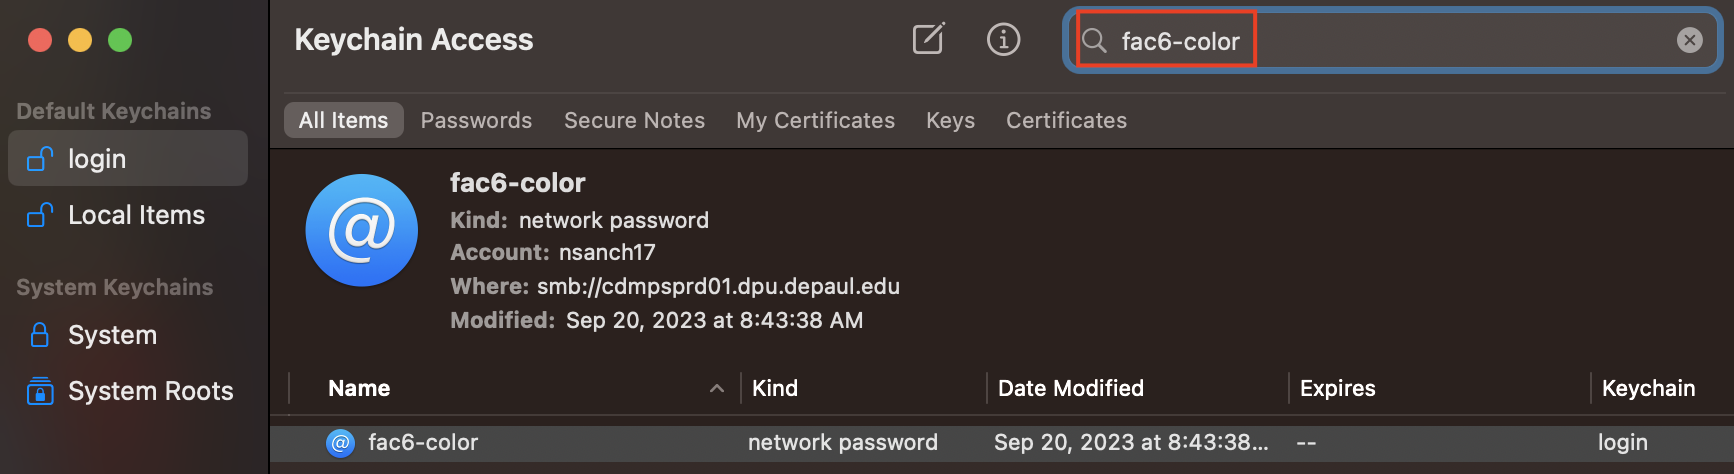The height and width of the screenshot is (474, 1734).
Task: Focus the fac6-color search field
Action: pos(1392,40)
